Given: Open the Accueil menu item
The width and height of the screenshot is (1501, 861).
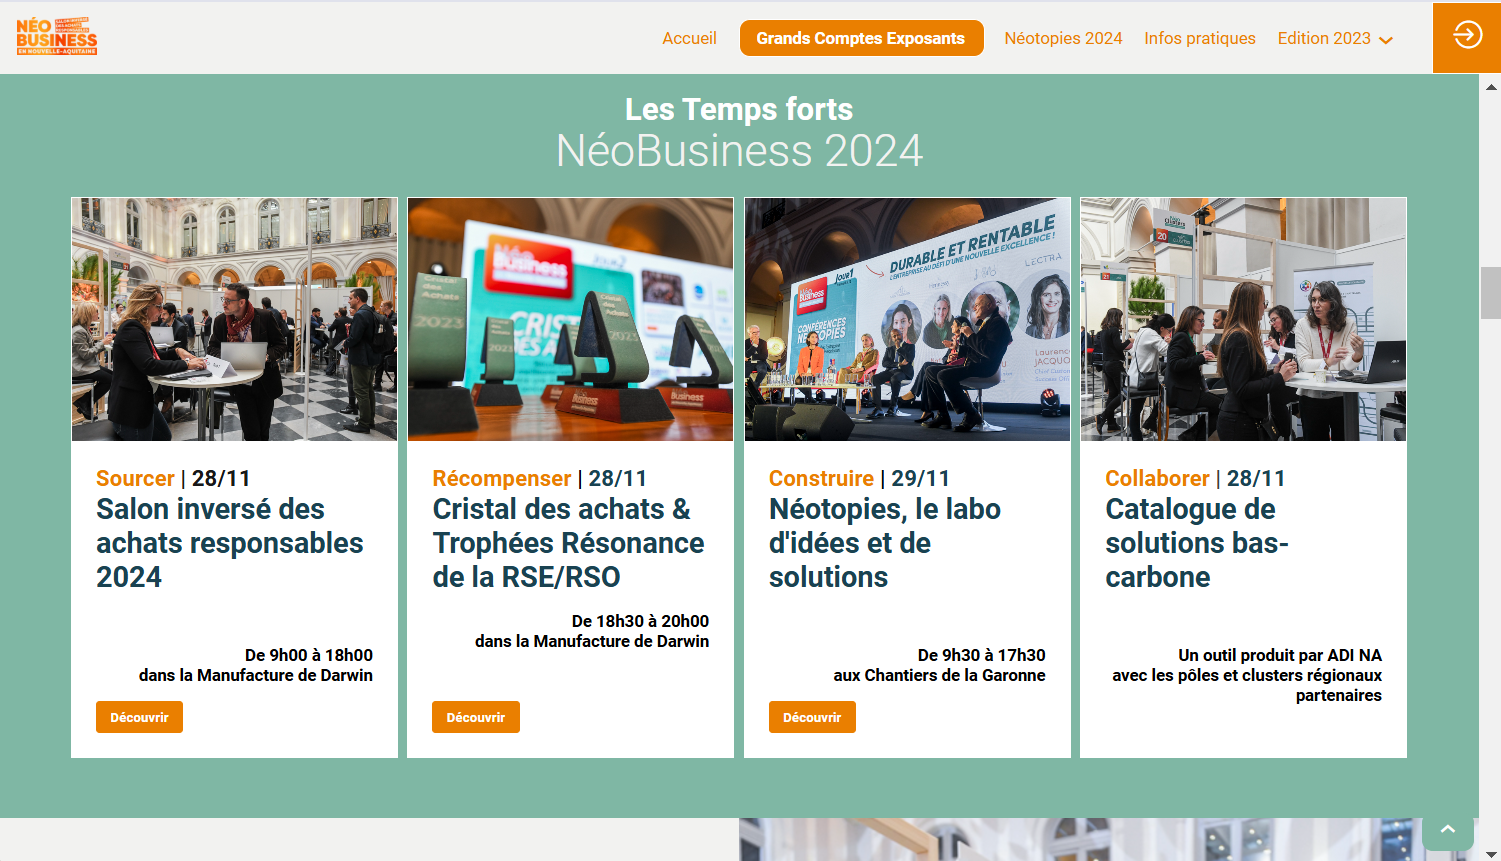Looking at the screenshot, I should 689,38.
